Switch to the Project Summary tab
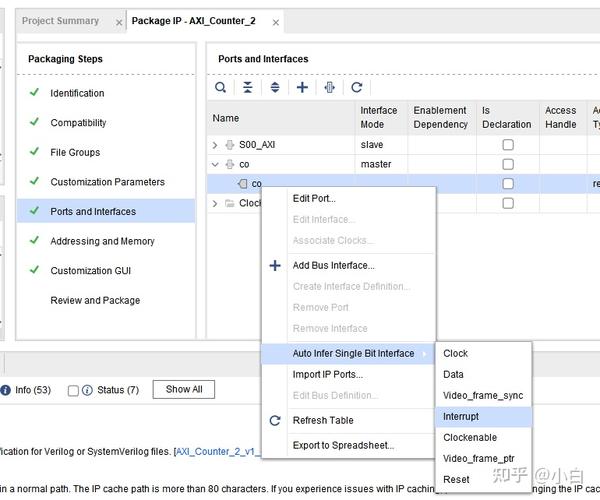Screen dimensions: 600x500 [61, 21]
